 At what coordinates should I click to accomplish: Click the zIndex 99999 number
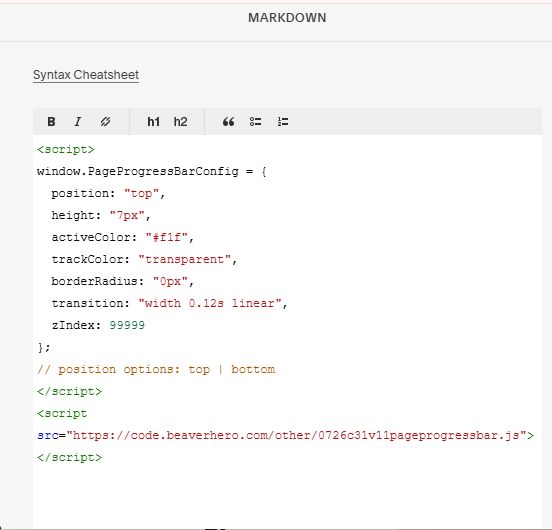(x=127, y=325)
